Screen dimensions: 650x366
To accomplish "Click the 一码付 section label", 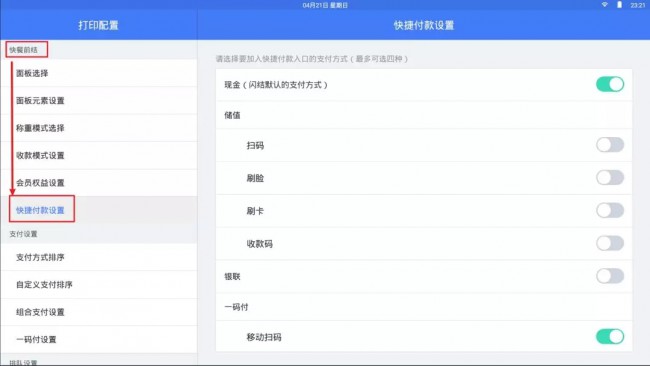I will [x=236, y=307].
